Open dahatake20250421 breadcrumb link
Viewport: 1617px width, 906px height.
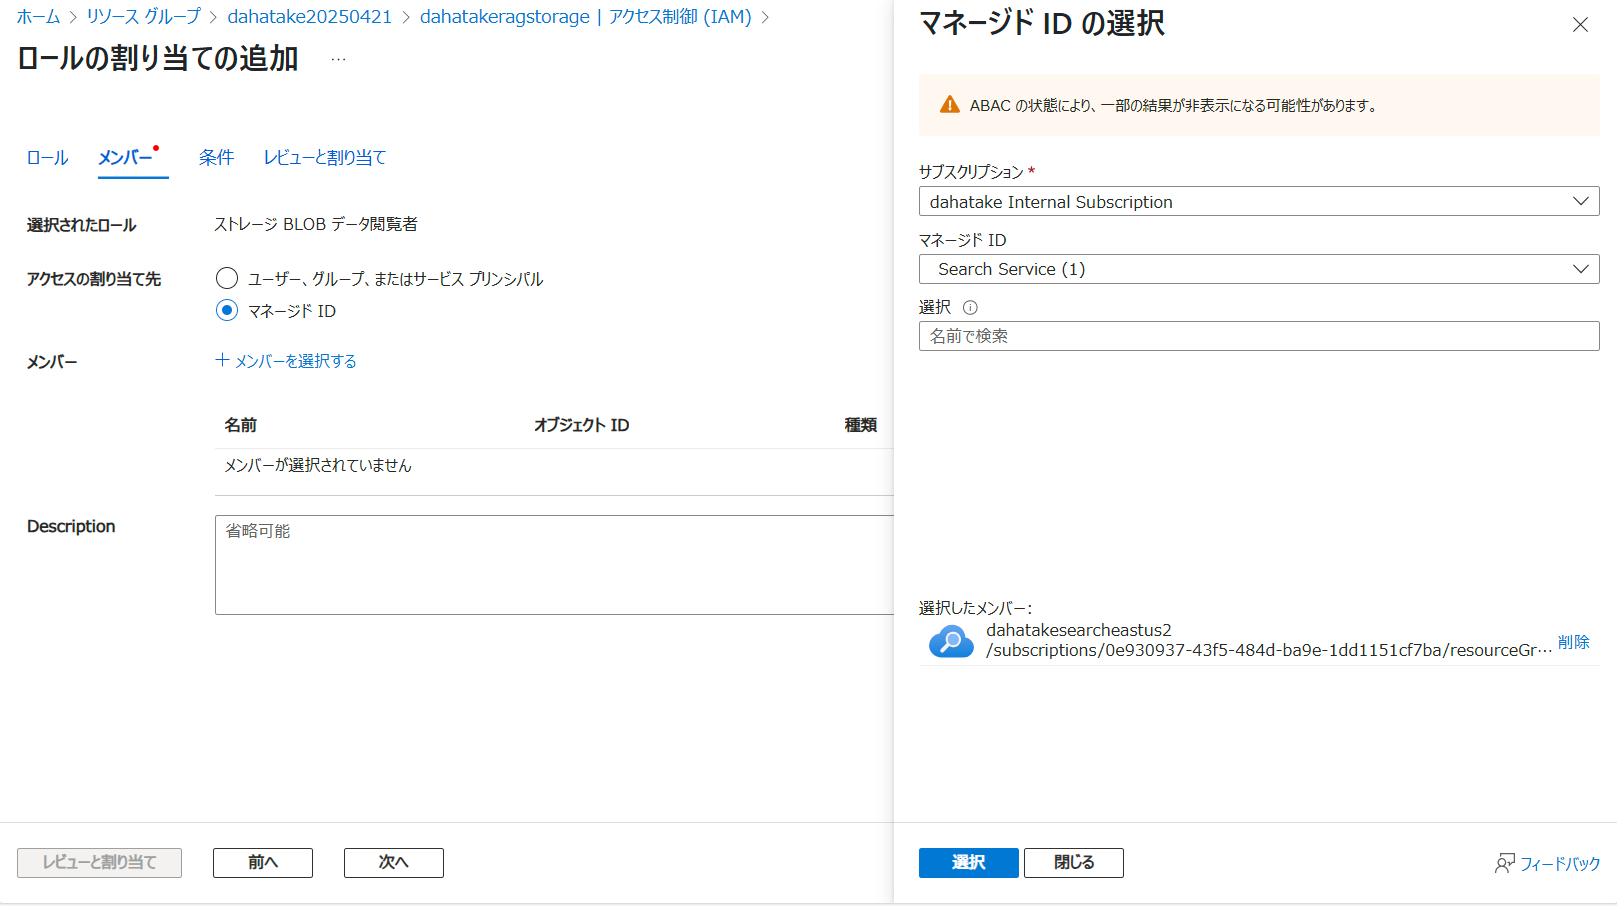tap(309, 17)
